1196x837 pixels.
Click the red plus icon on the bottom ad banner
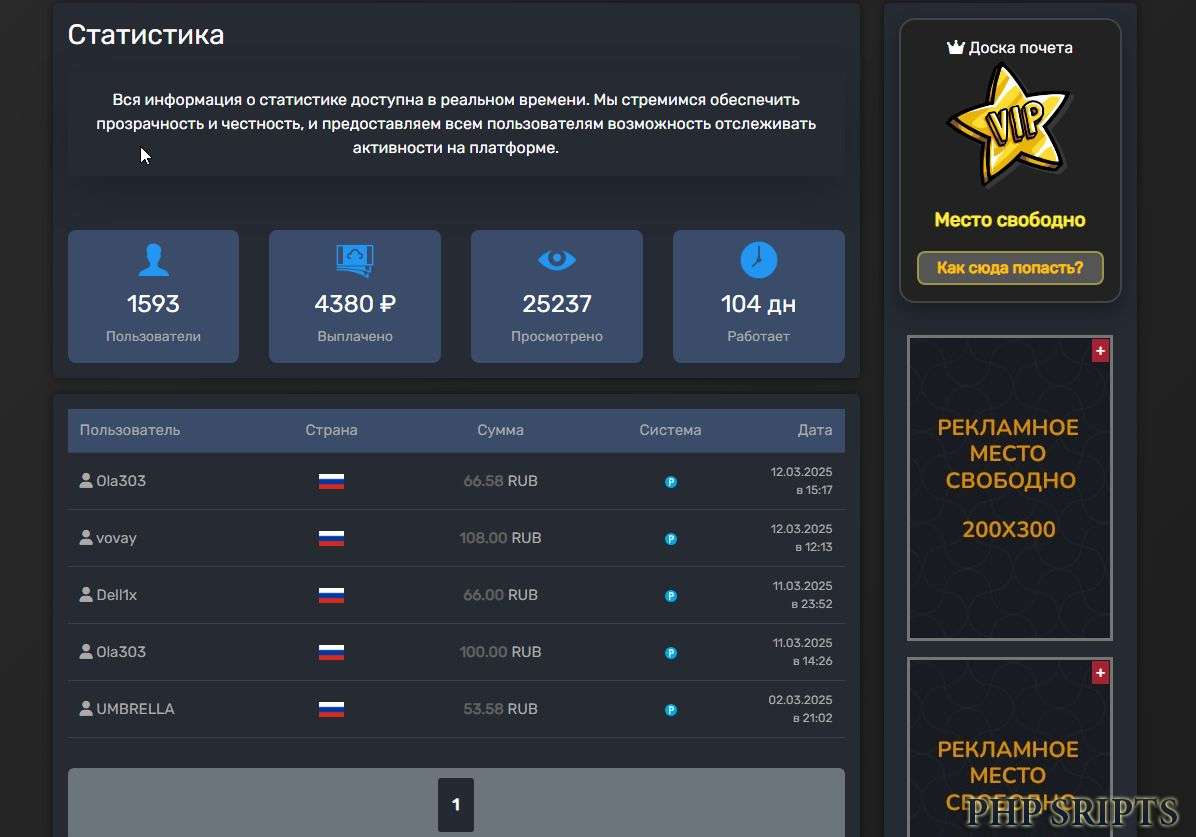coord(1099,672)
